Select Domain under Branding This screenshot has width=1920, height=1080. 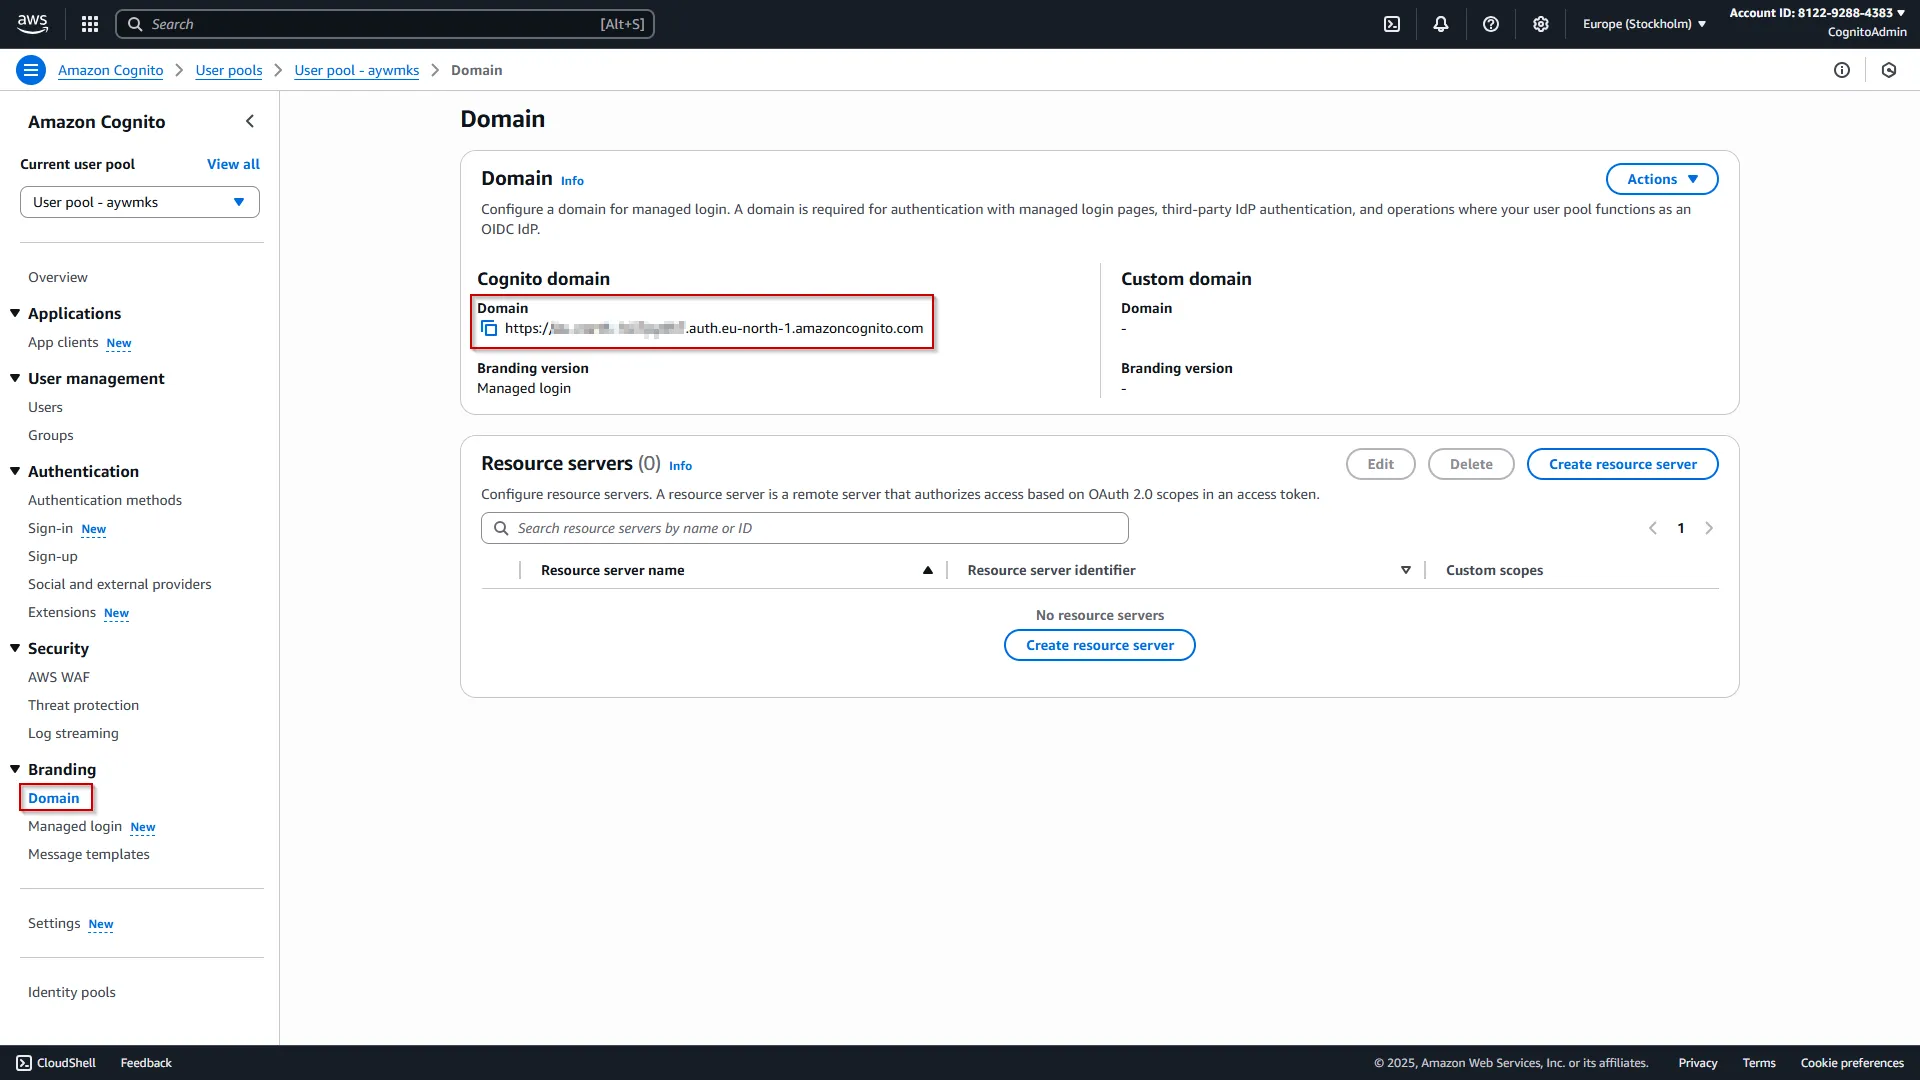54,798
